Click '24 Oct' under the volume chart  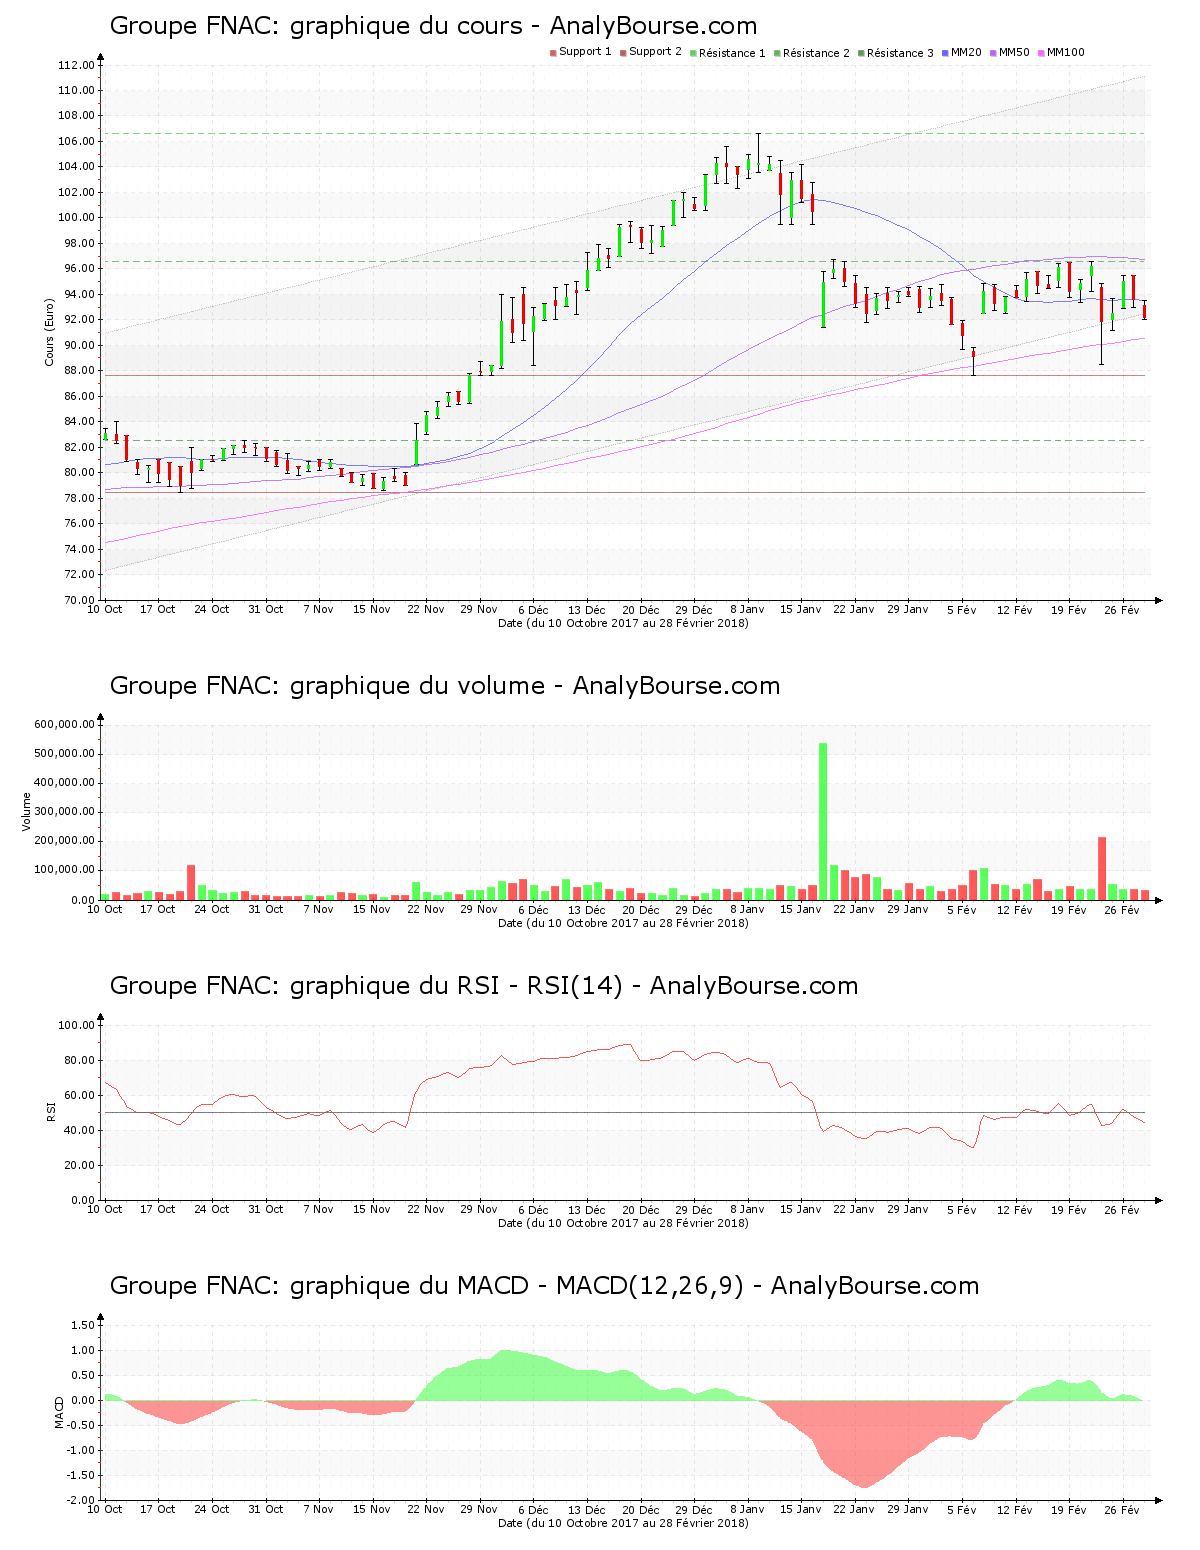coord(212,910)
